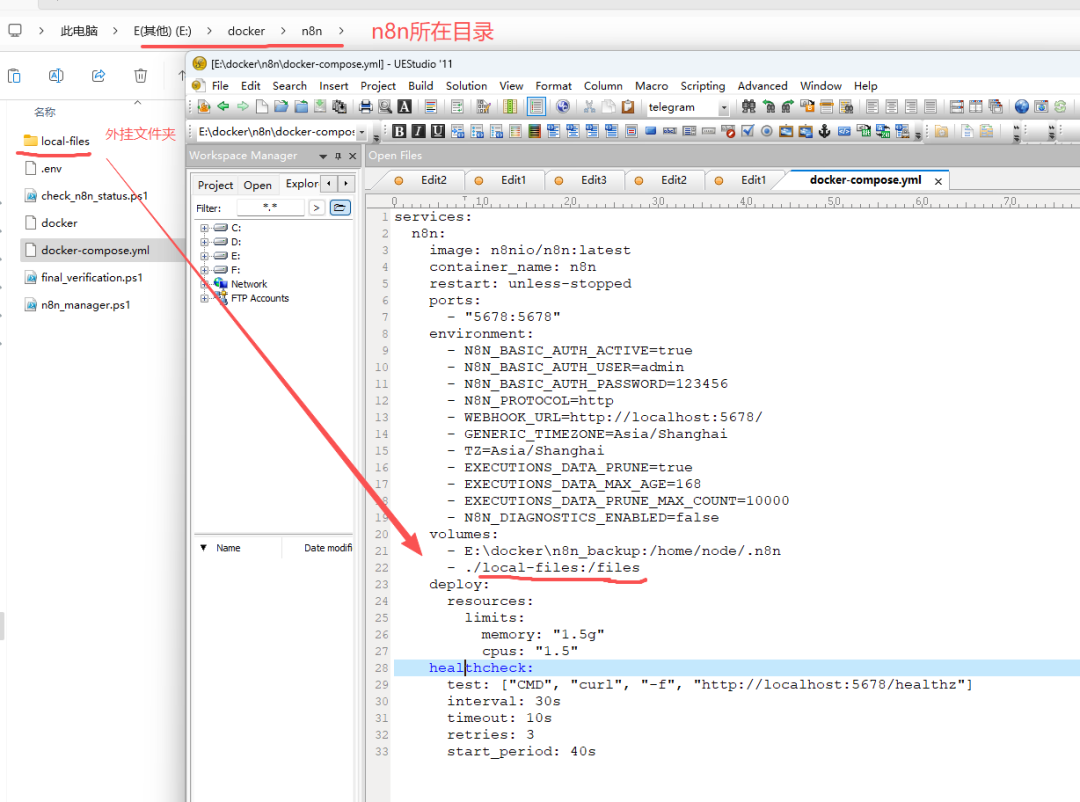Switch to the Edit3 tab
1080x802 pixels.
point(593,180)
